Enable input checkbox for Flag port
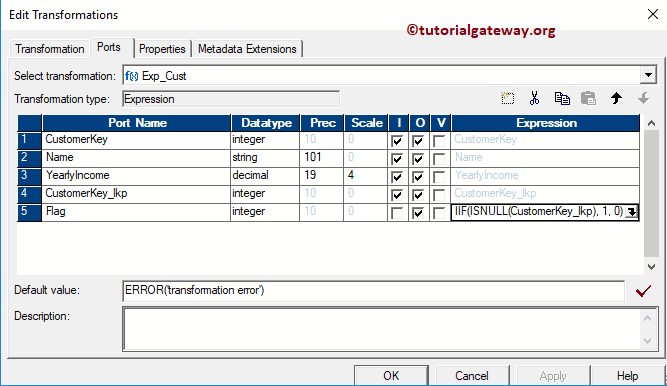The height and width of the screenshot is (386, 667). 397,213
